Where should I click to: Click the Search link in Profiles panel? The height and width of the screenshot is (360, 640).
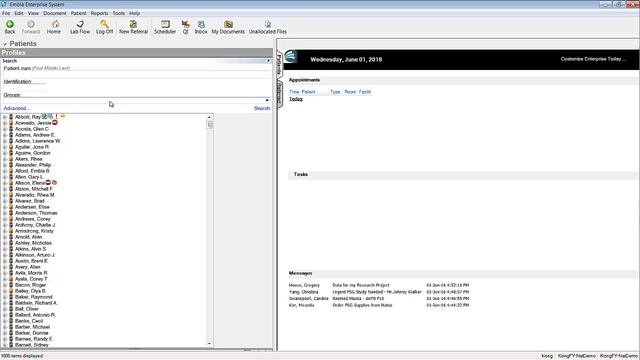click(262, 108)
